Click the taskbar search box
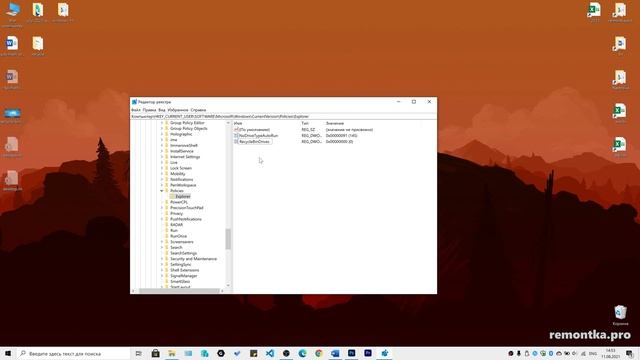This screenshot has height=360, width=640. (x=73, y=353)
